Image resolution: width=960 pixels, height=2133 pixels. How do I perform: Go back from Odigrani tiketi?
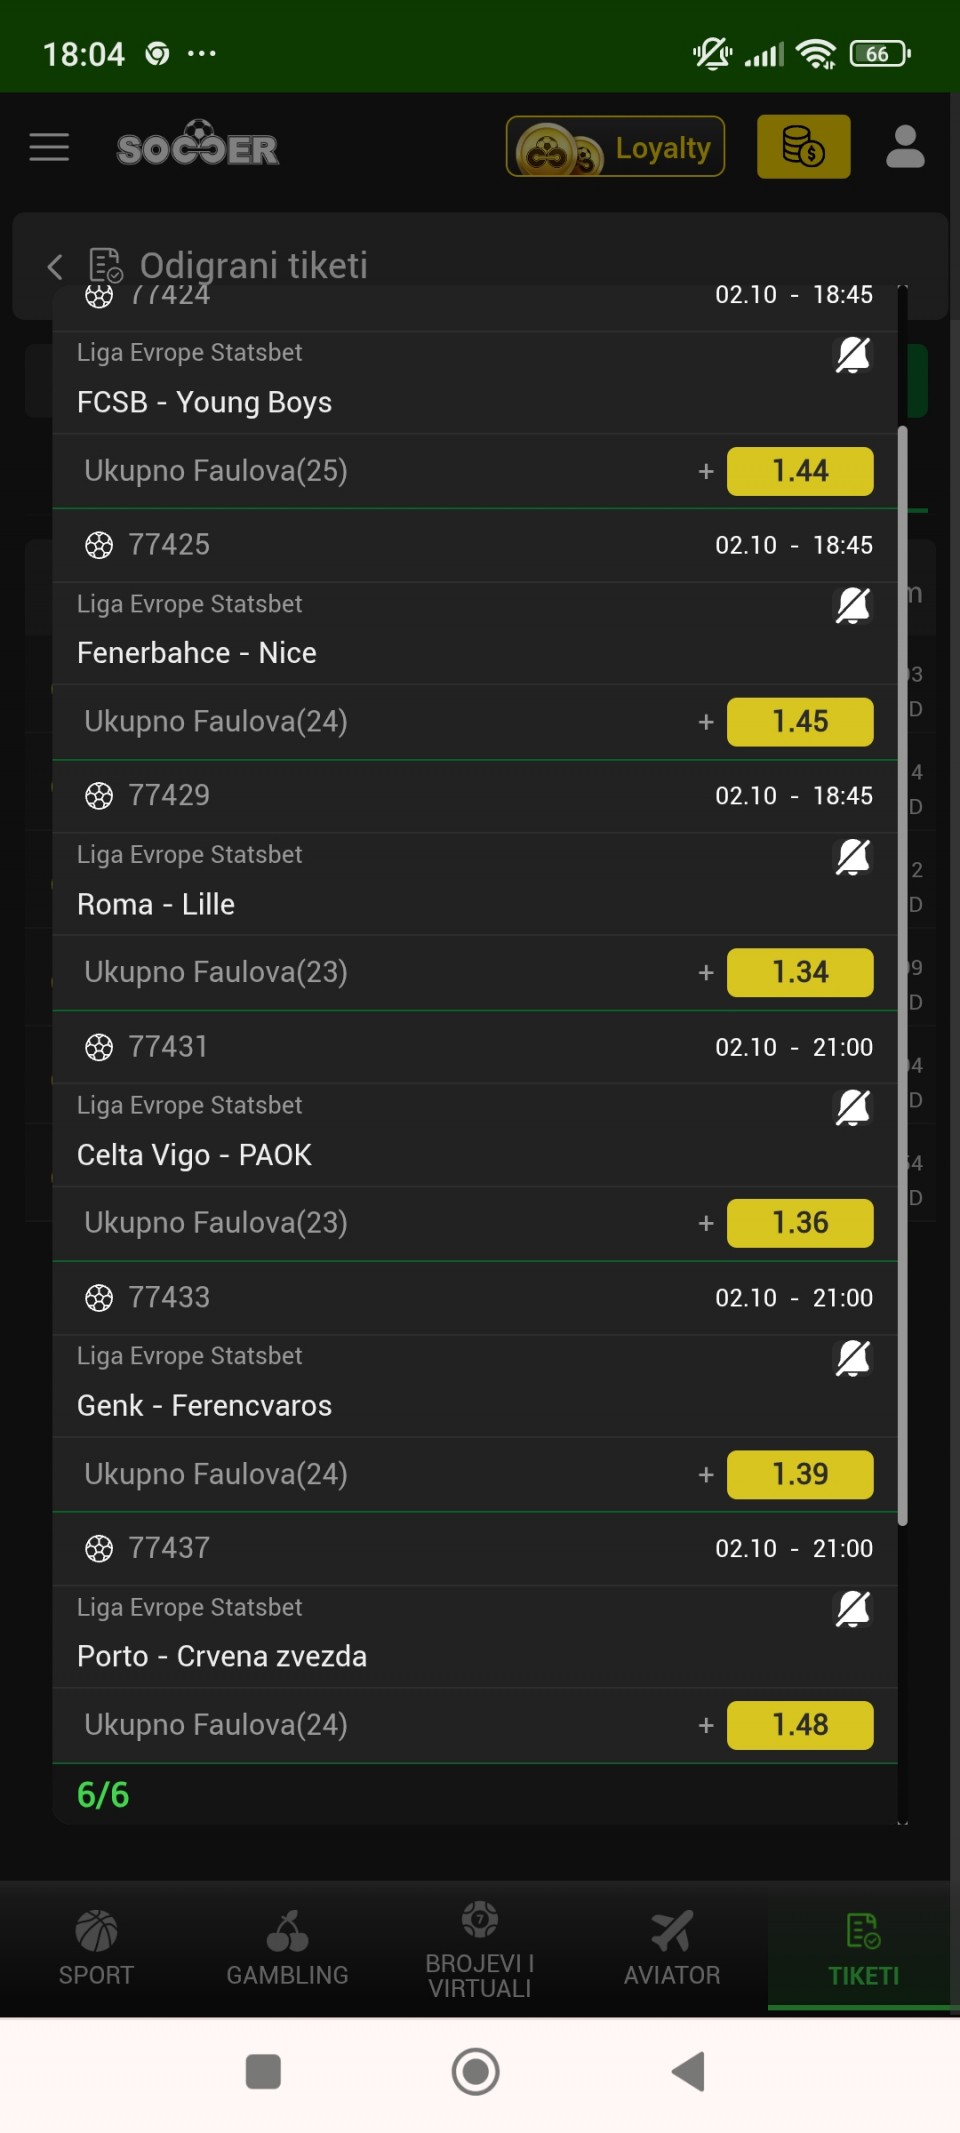55,266
